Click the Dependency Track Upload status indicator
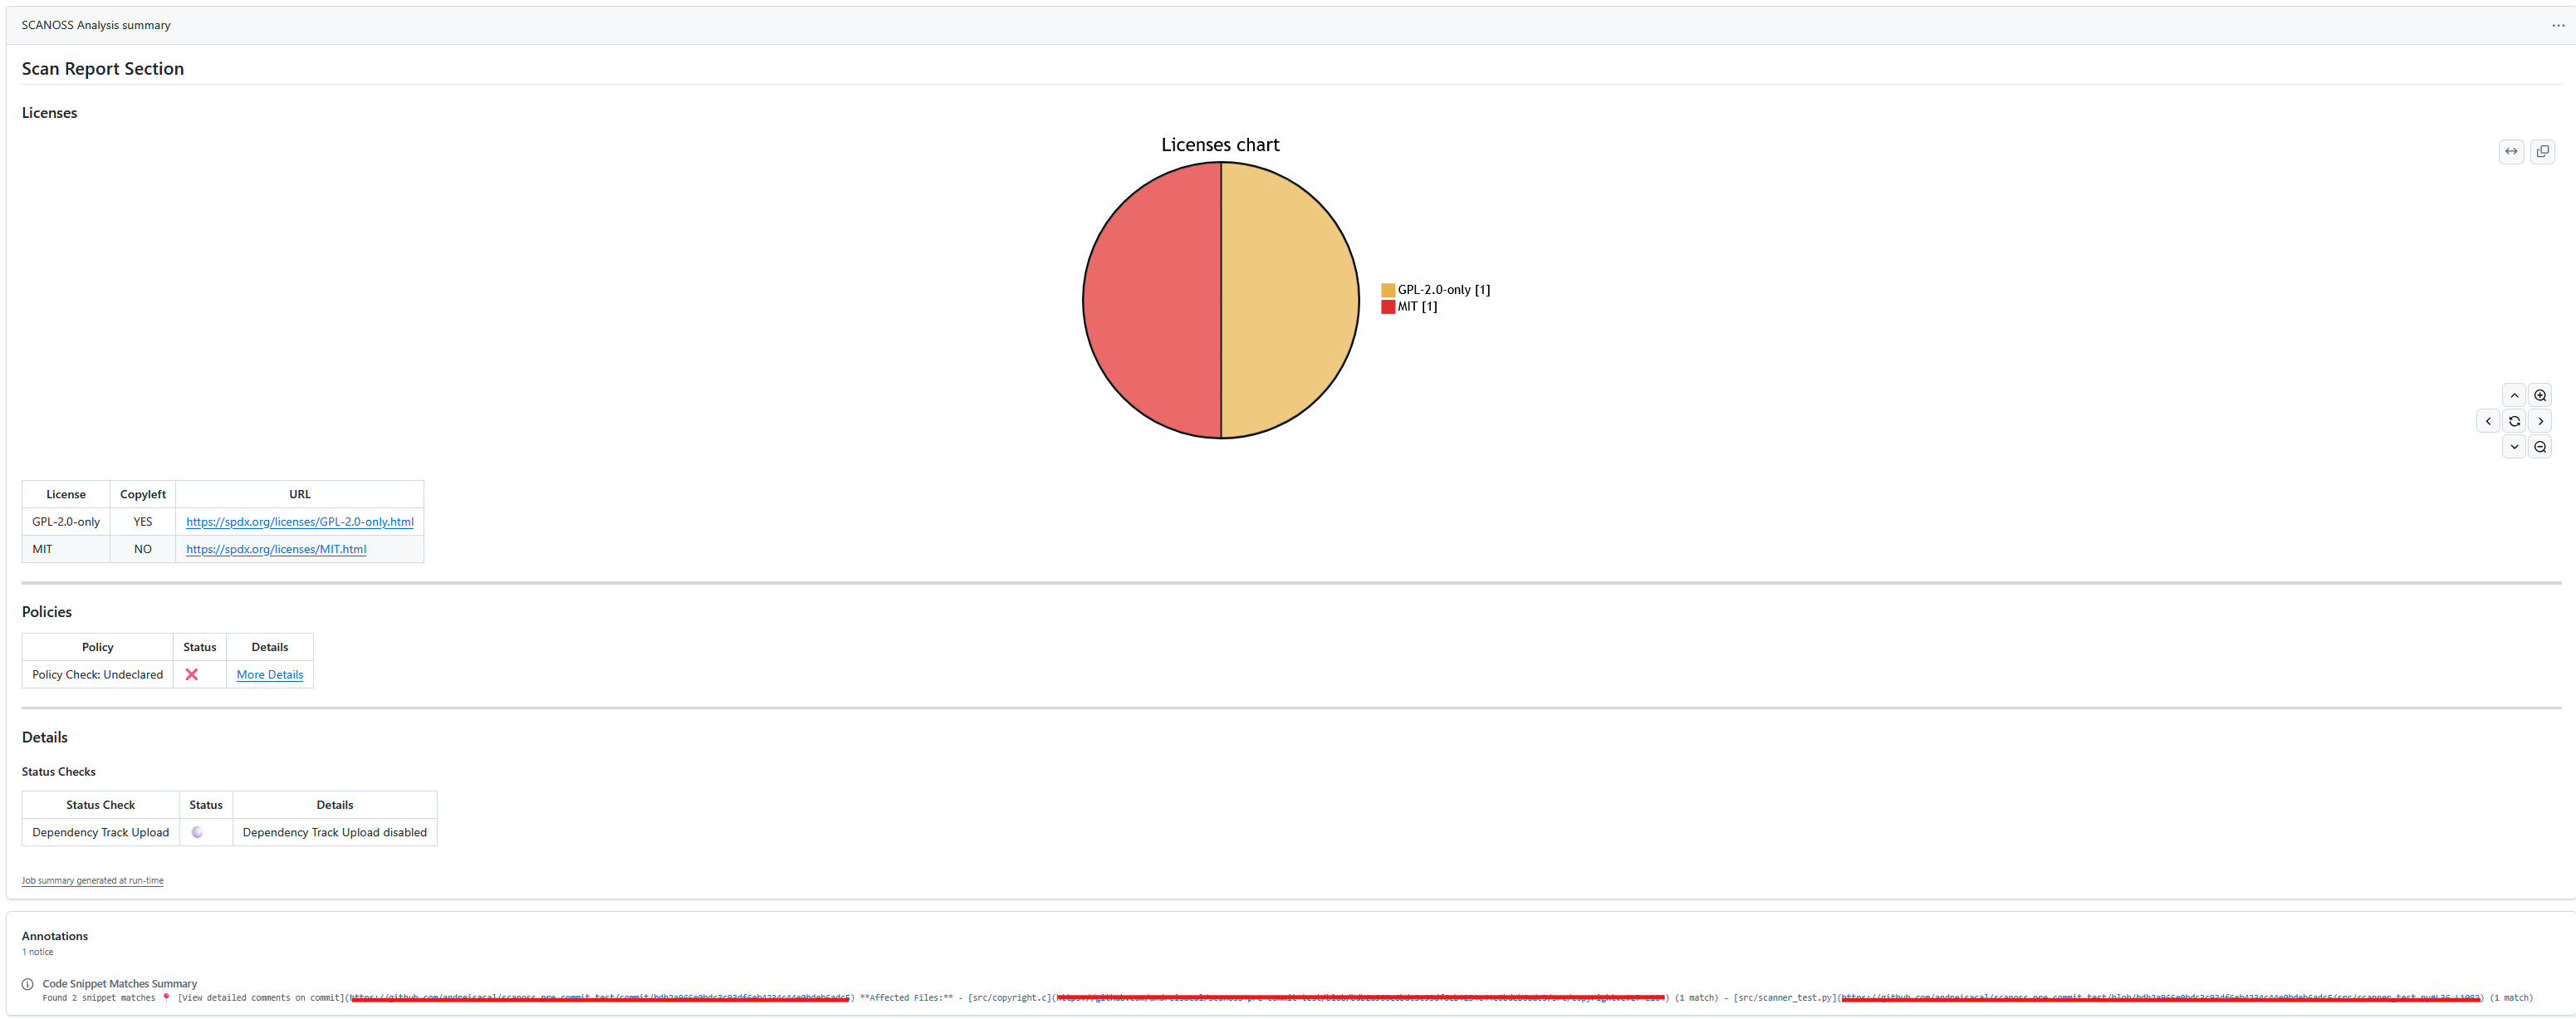 pyautogui.click(x=197, y=831)
